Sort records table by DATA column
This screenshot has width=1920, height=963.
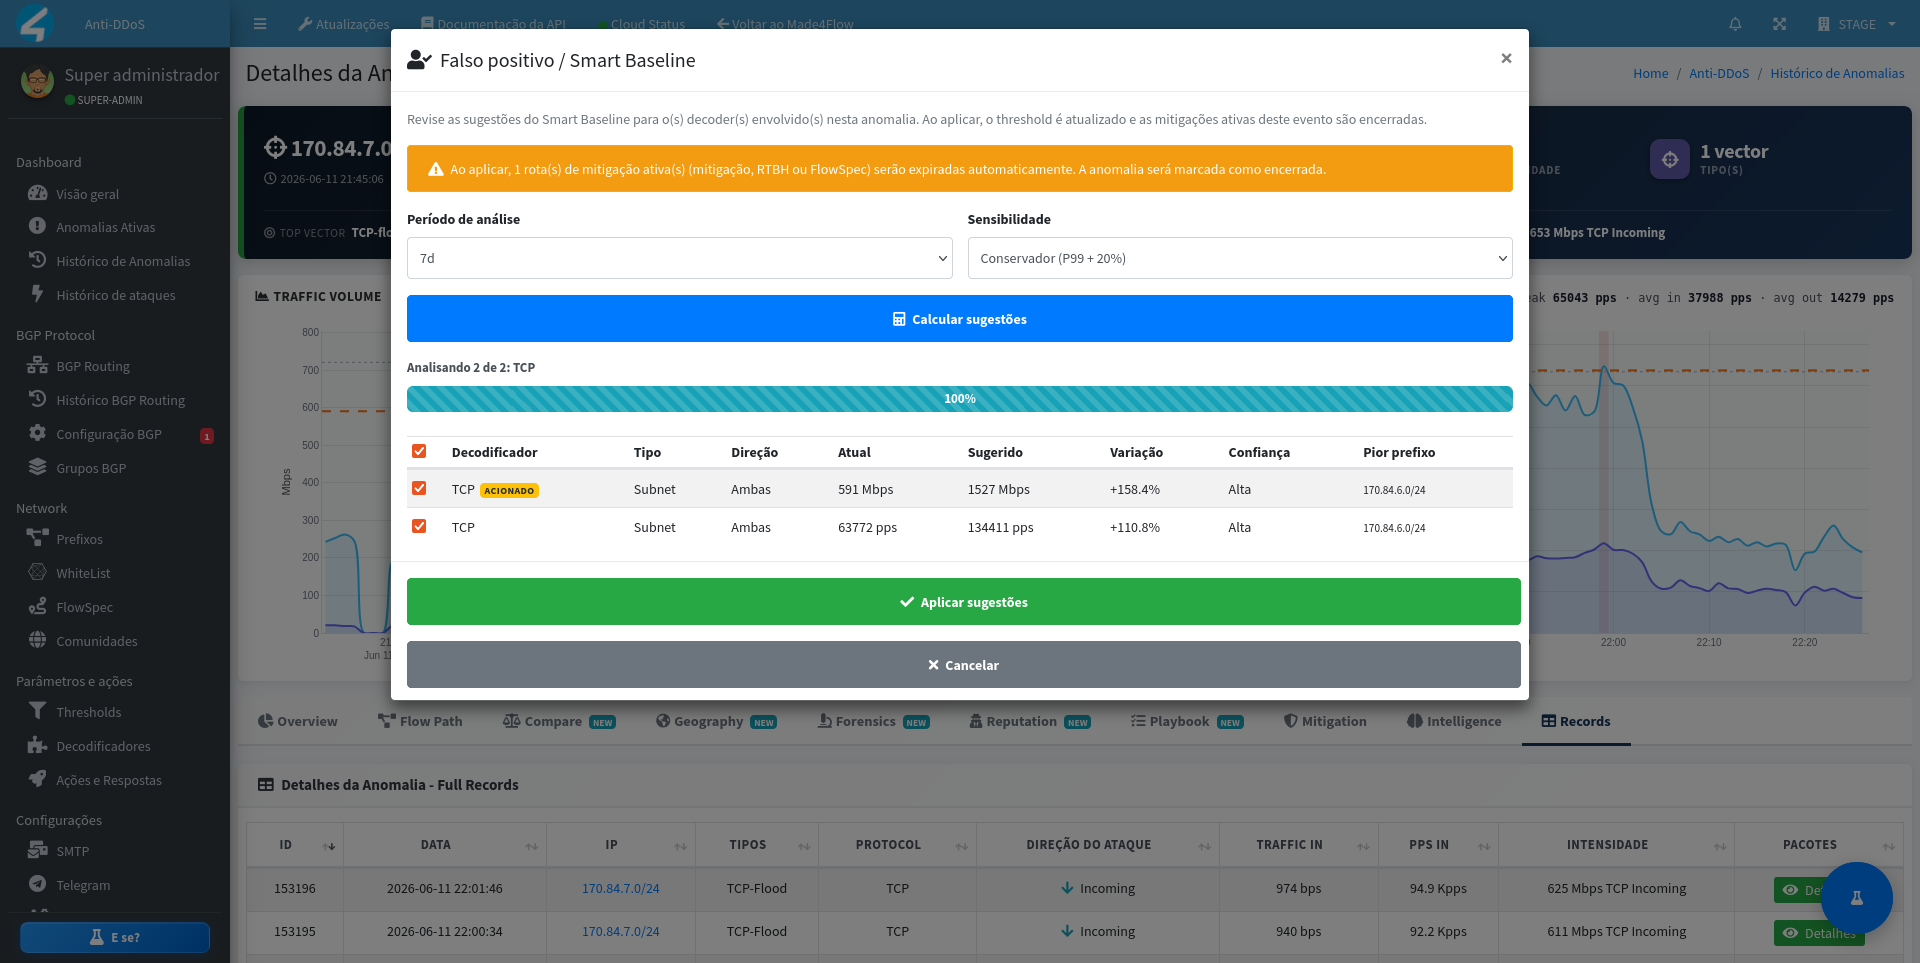pos(445,845)
